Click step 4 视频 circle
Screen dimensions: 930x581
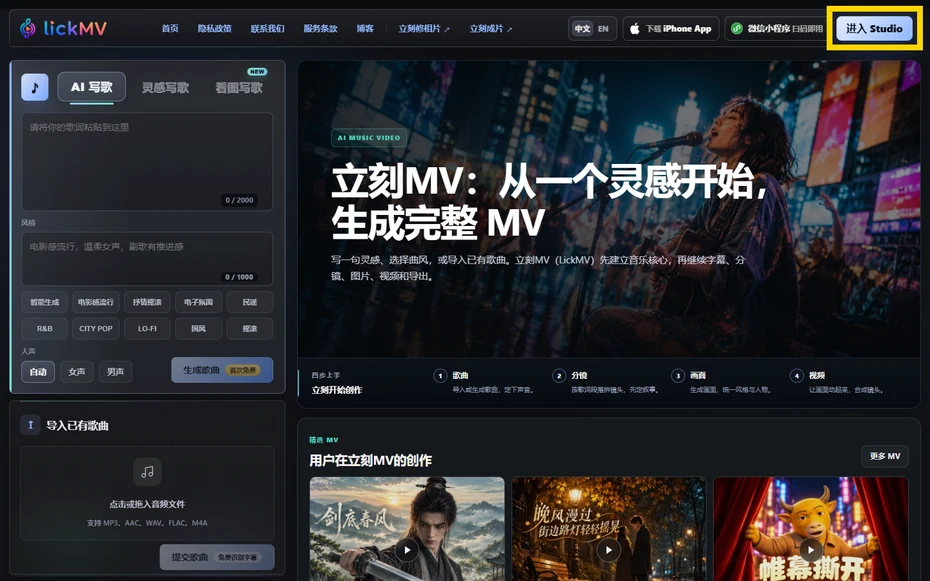pyautogui.click(x=797, y=376)
